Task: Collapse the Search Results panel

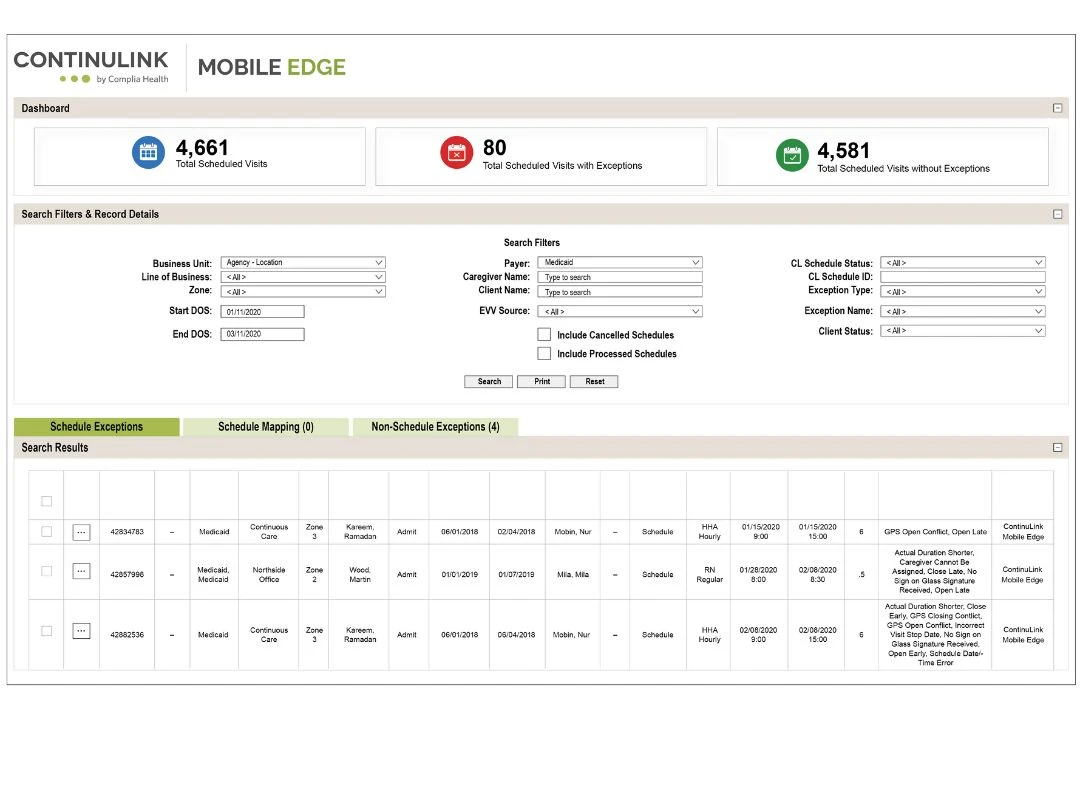Action: 1057,448
